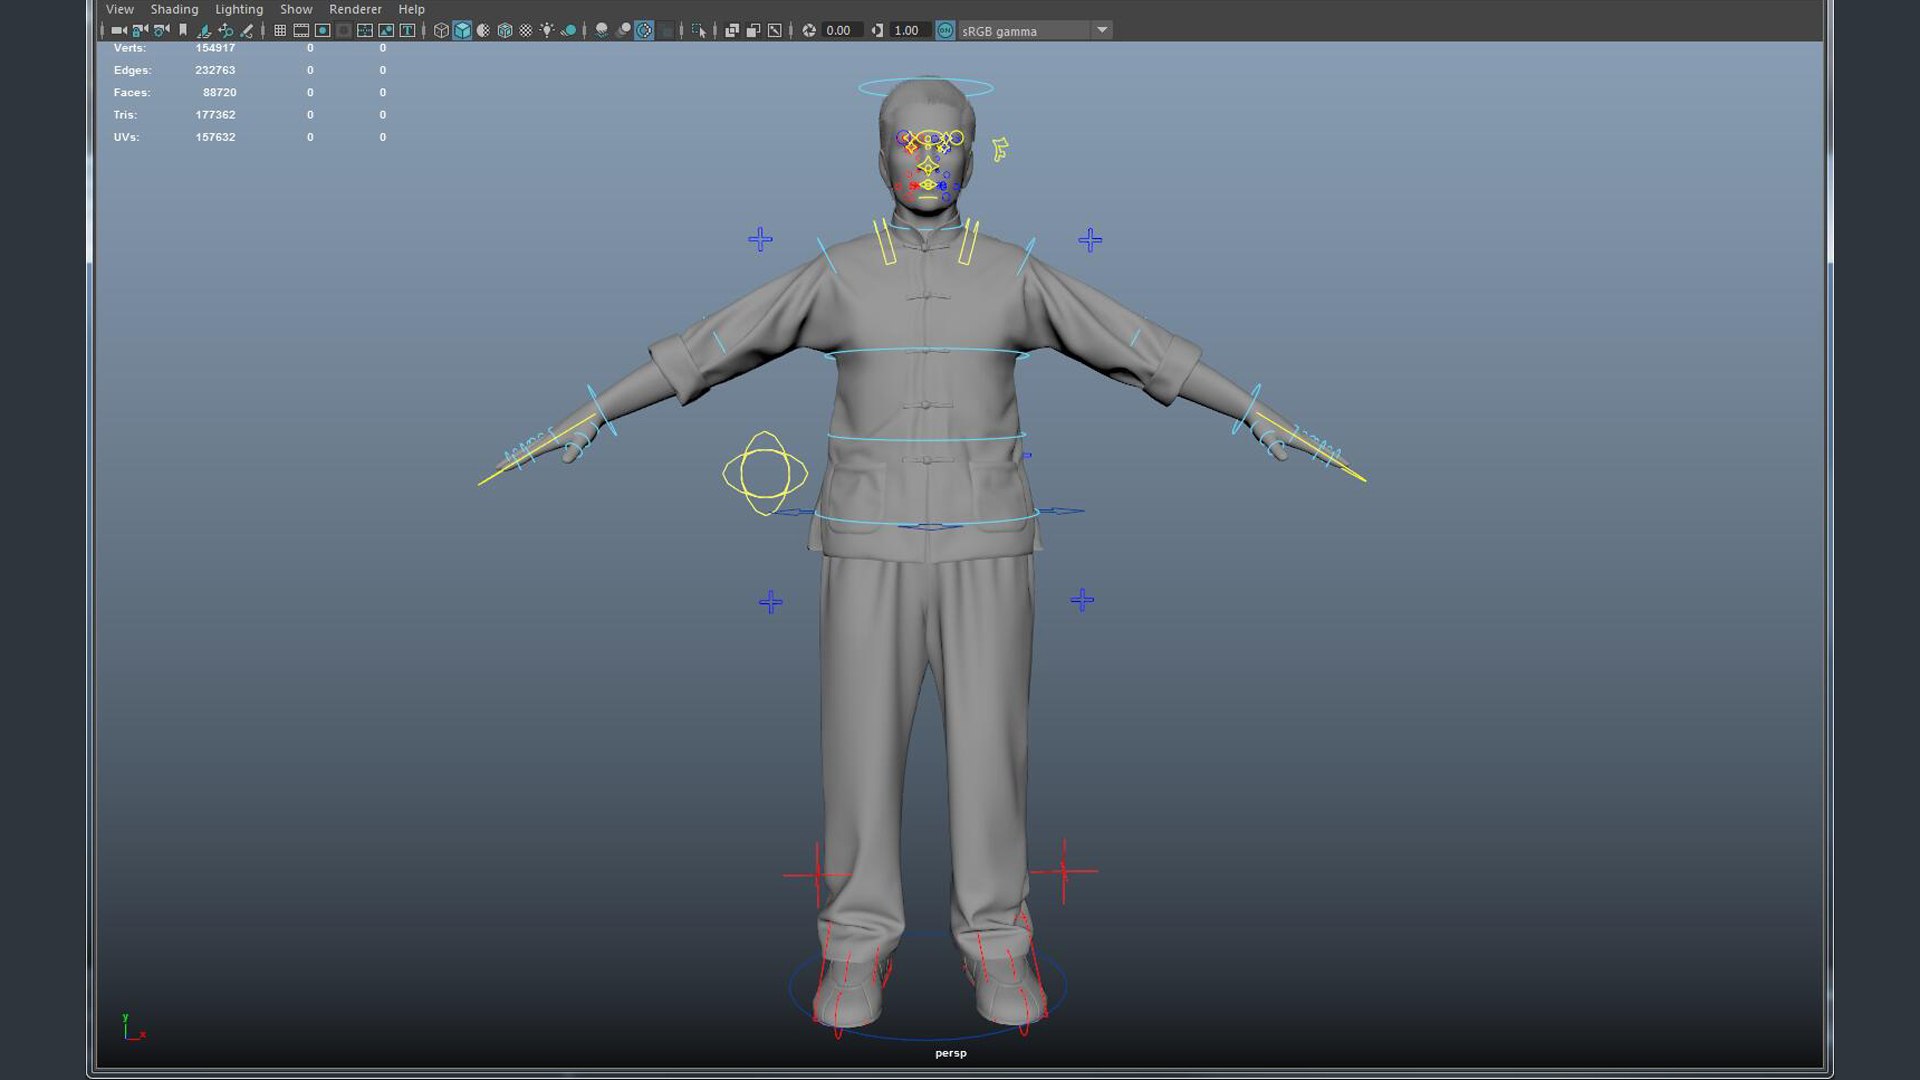Switch to Wireframe cube shading icon

tap(441, 31)
